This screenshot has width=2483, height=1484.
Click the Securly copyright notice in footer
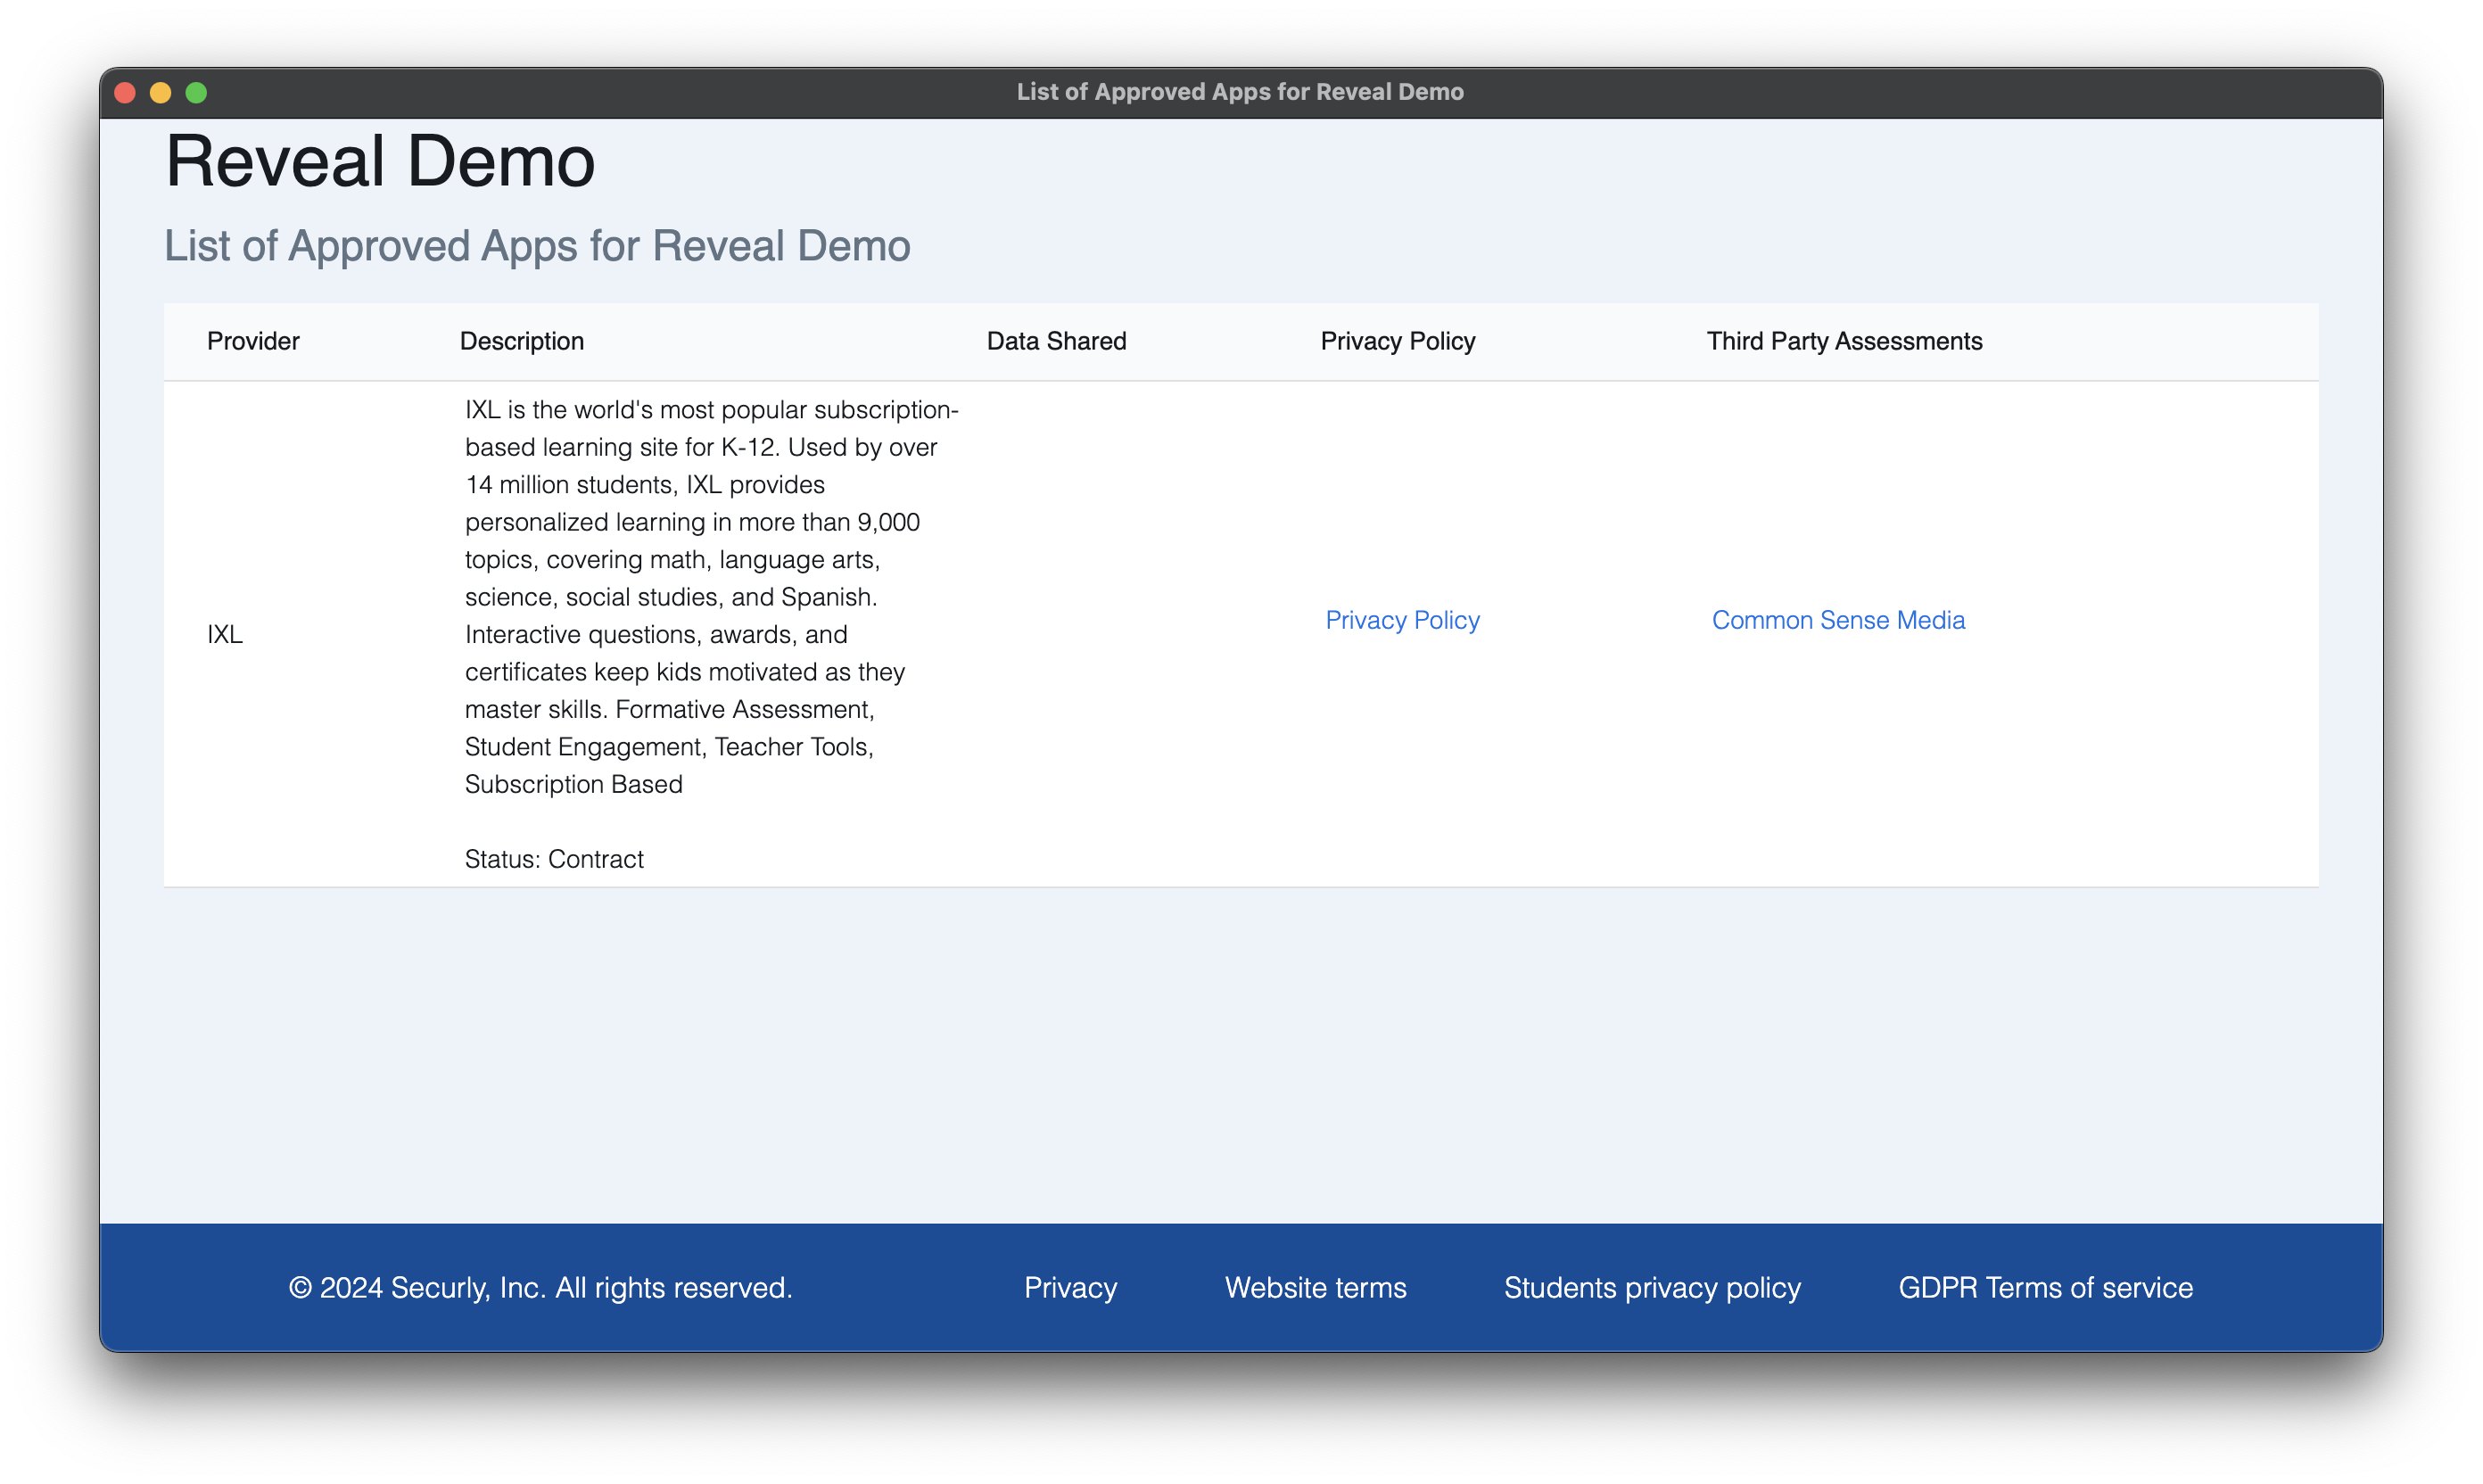(x=540, y=1287)
